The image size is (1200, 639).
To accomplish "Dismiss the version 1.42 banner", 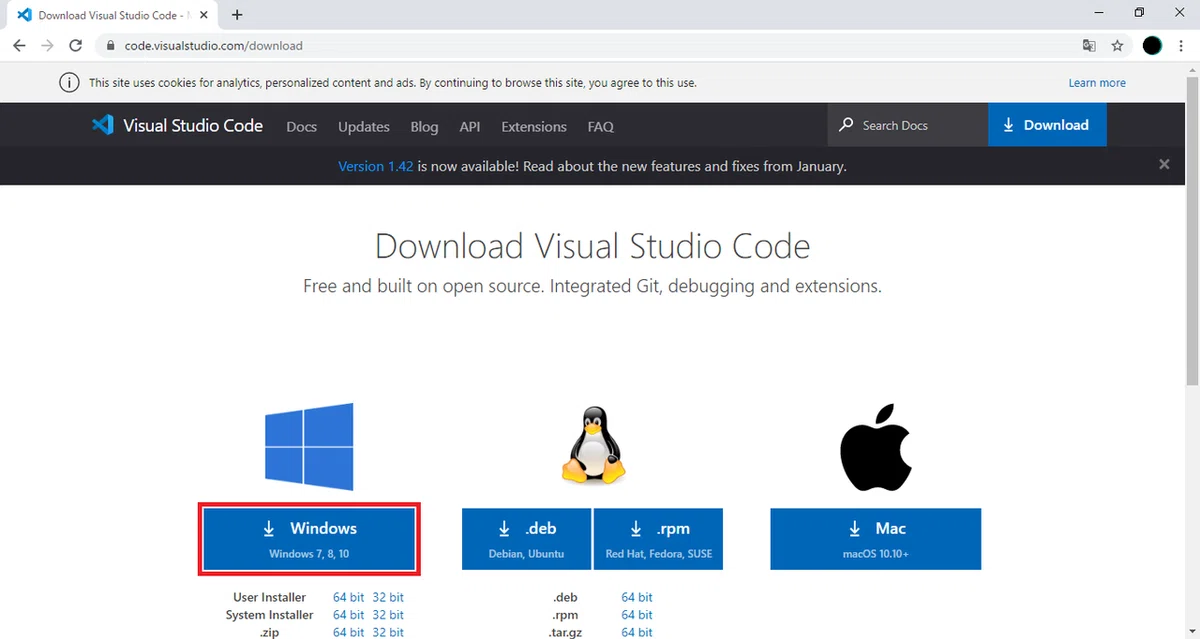I will tap(1164, 164).
